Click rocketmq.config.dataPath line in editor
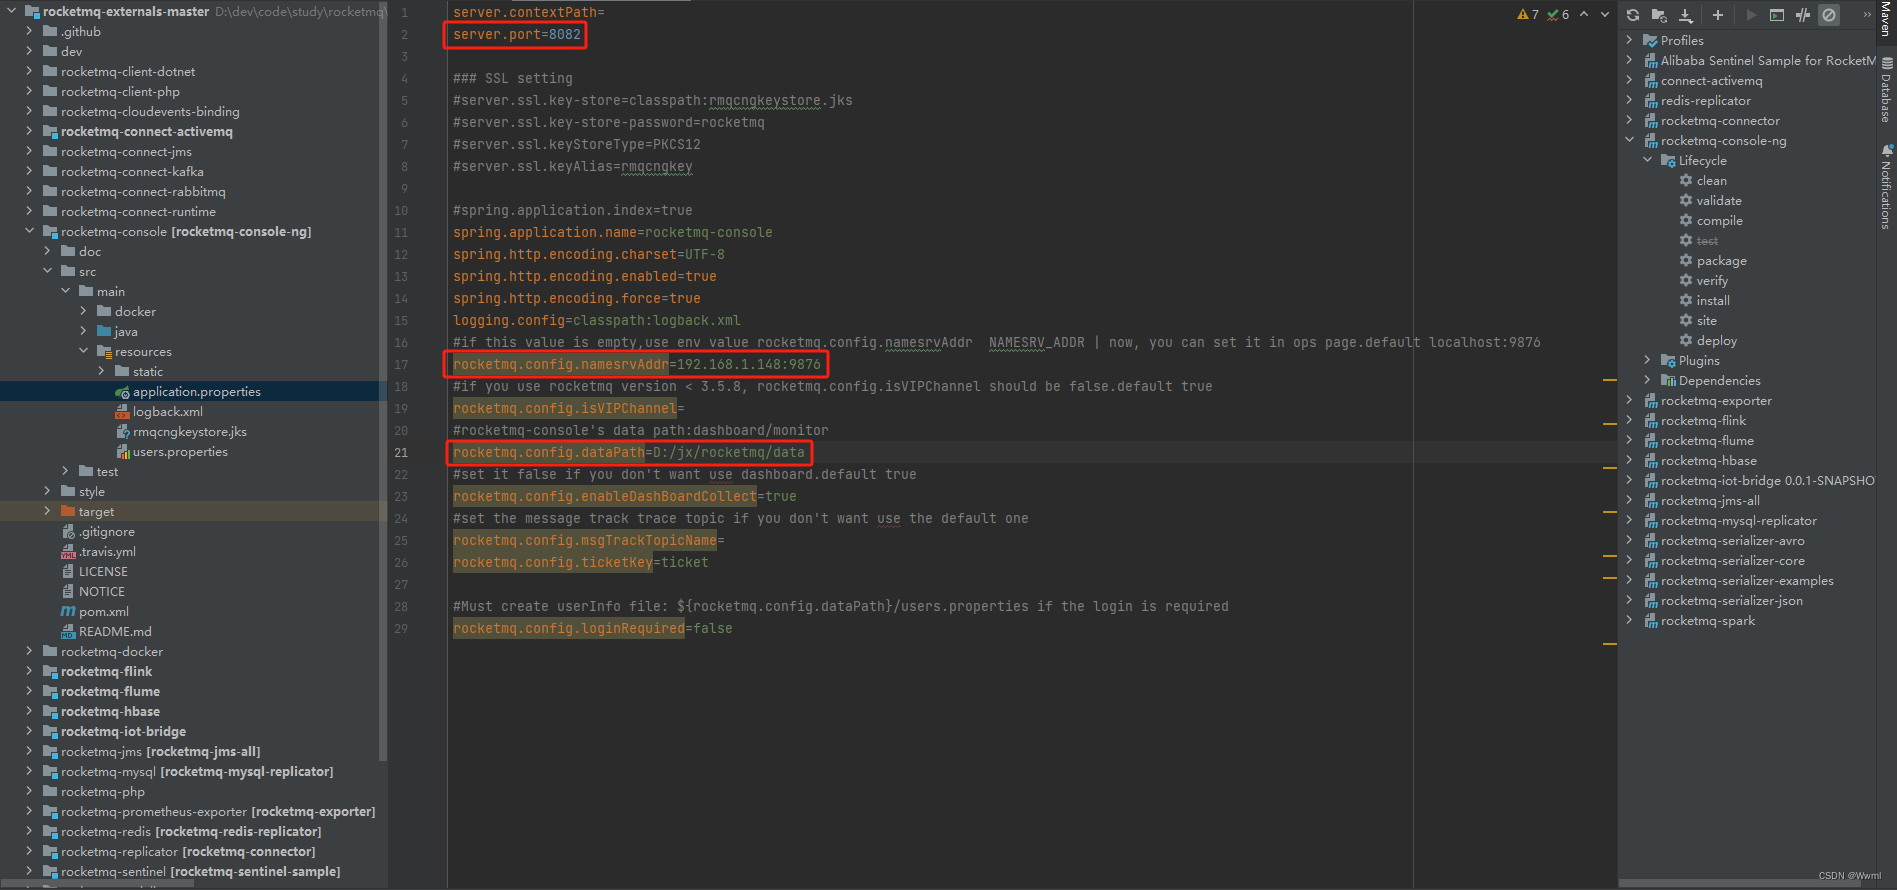This screenshot has width=1897, height=890. 628,452
